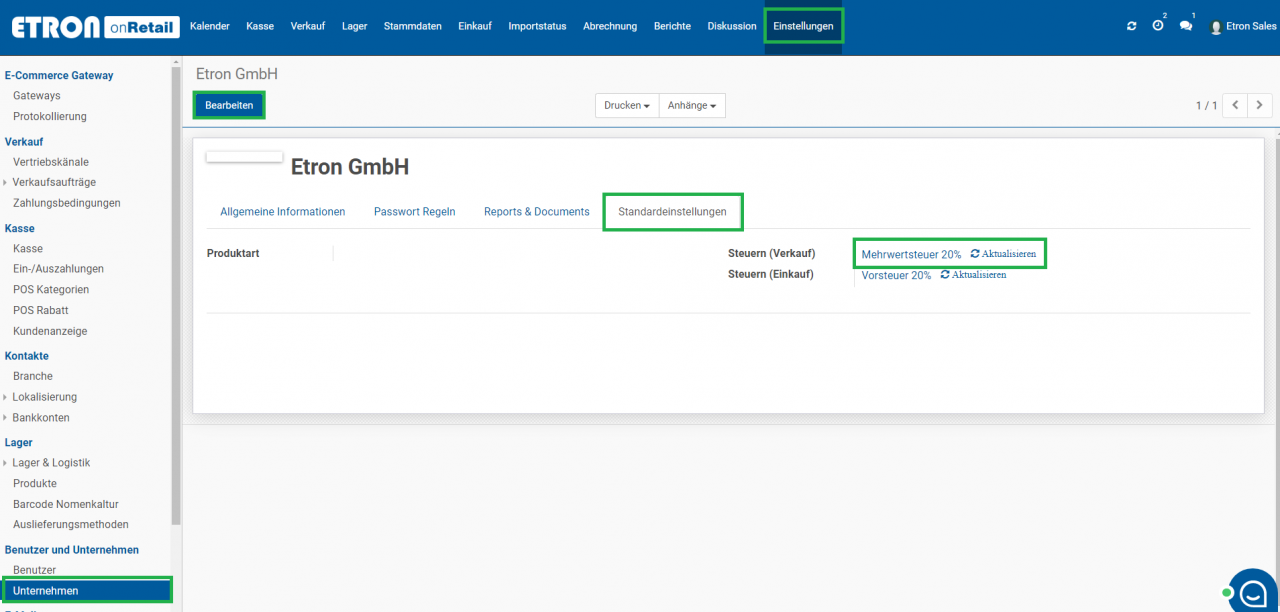Click the Kontakte sidebar heading
The width and height of the screenshot is (1280, 612).
[x=27, y=356]
